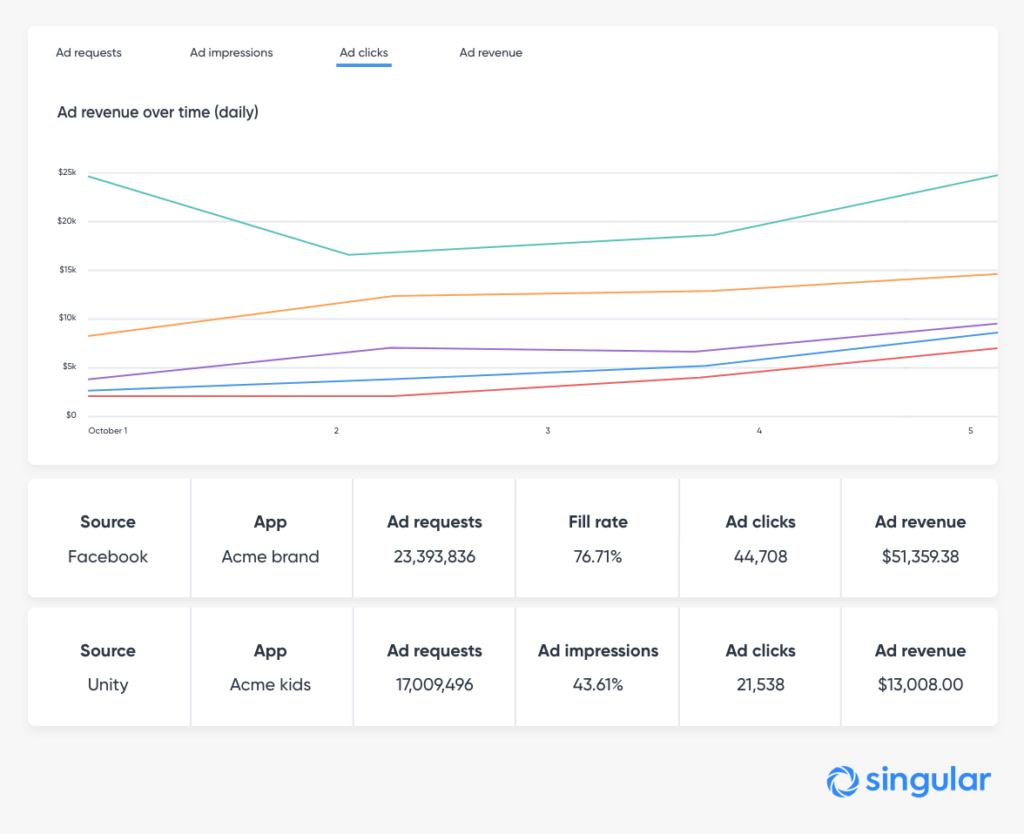Click the $51,359.38 ad revenue value

(920, 557)
